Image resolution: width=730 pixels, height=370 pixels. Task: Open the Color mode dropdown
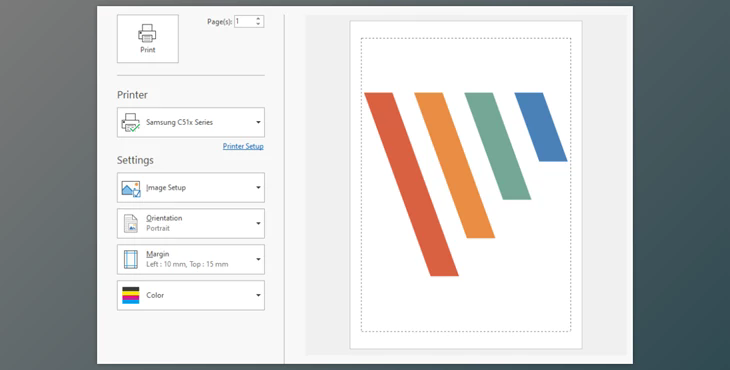191,295
